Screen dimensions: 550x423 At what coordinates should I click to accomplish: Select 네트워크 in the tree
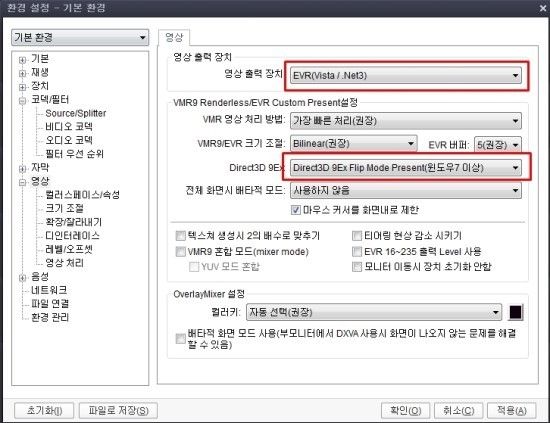[49, 290]
